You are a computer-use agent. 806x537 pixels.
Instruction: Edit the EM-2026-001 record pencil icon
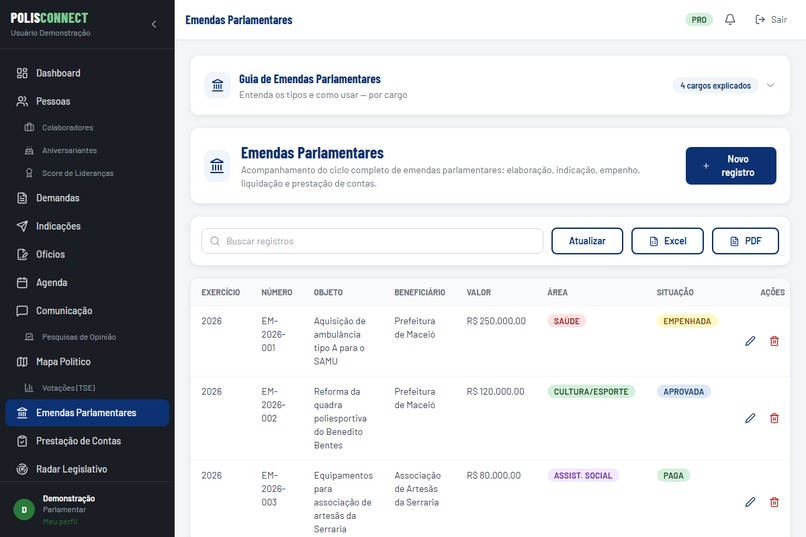click(x=750, y=341)
